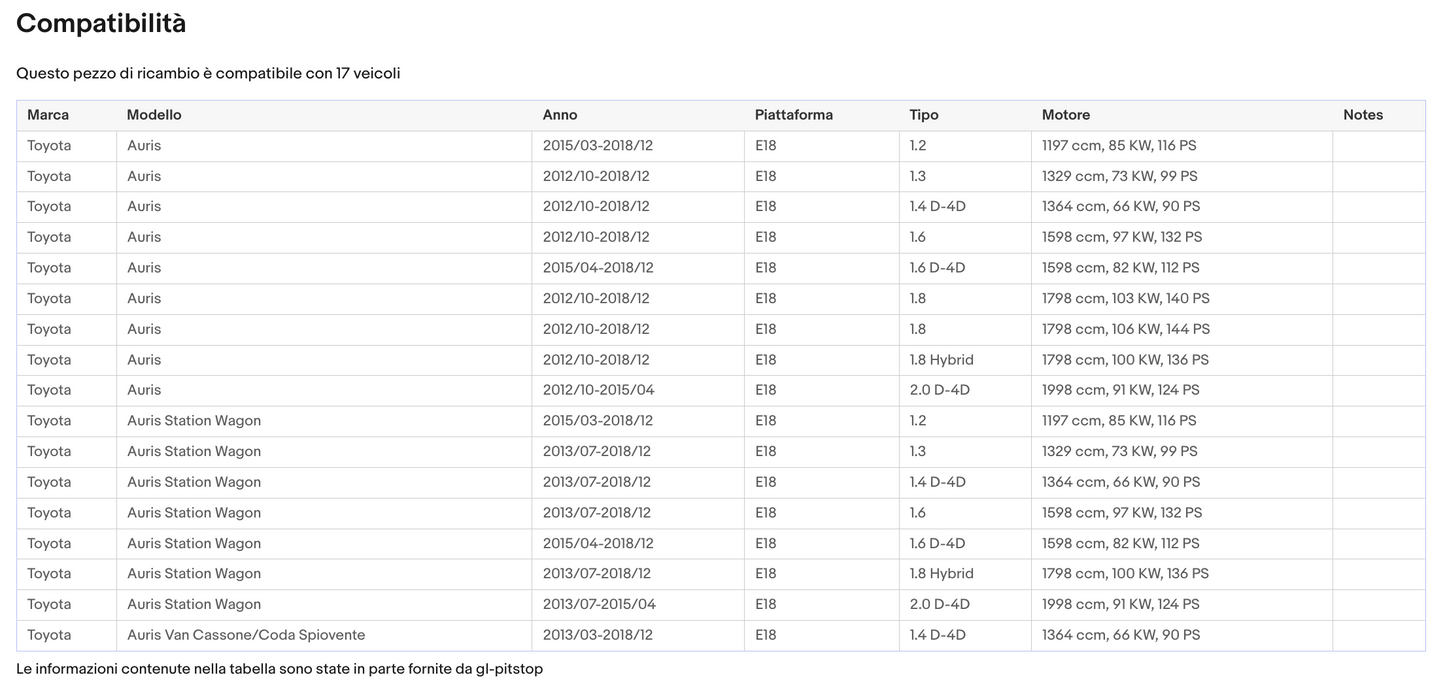
Task: Click the Compatibilità section heading
Action: (101, 24)
